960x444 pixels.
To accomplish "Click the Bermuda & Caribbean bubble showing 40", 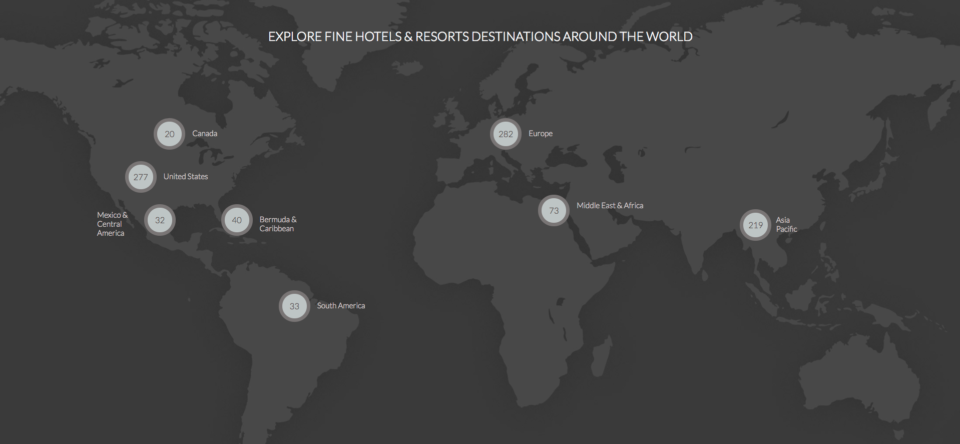I will (x=237, y=220).
